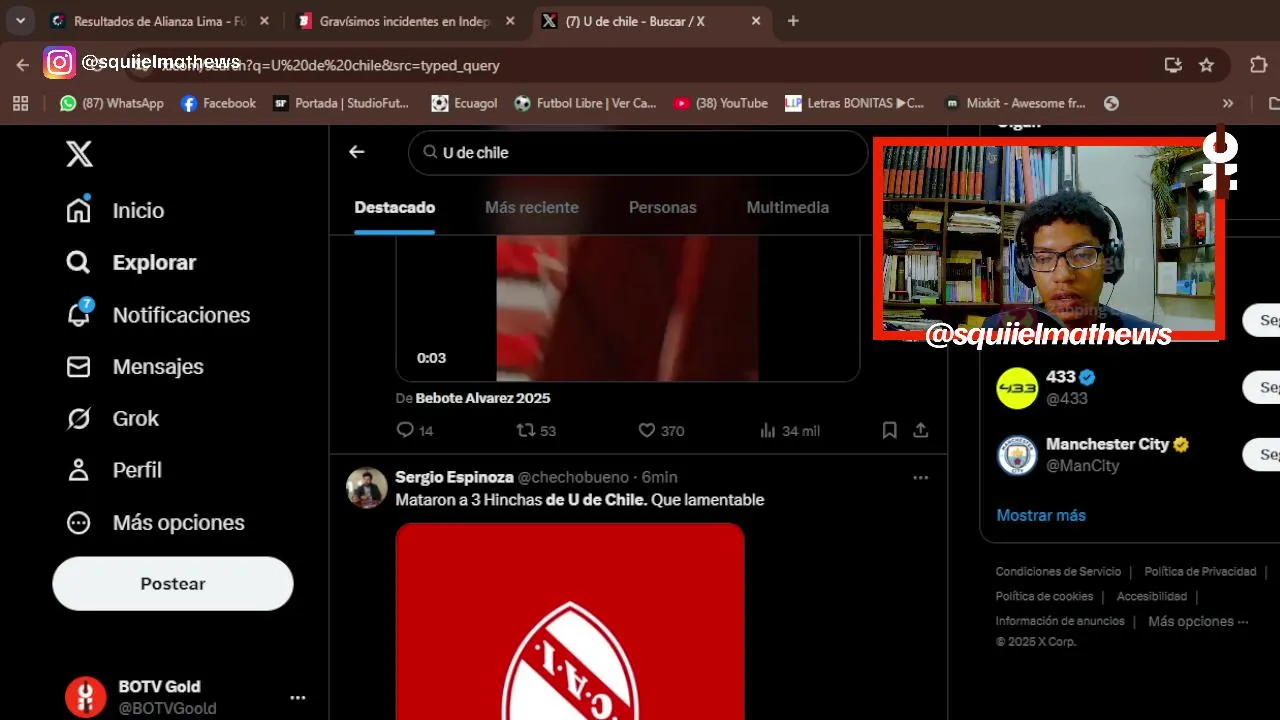Open browser extensions puzzle icon
1280x720 pixels.
pyautogui.click(x=1258, y=65)
